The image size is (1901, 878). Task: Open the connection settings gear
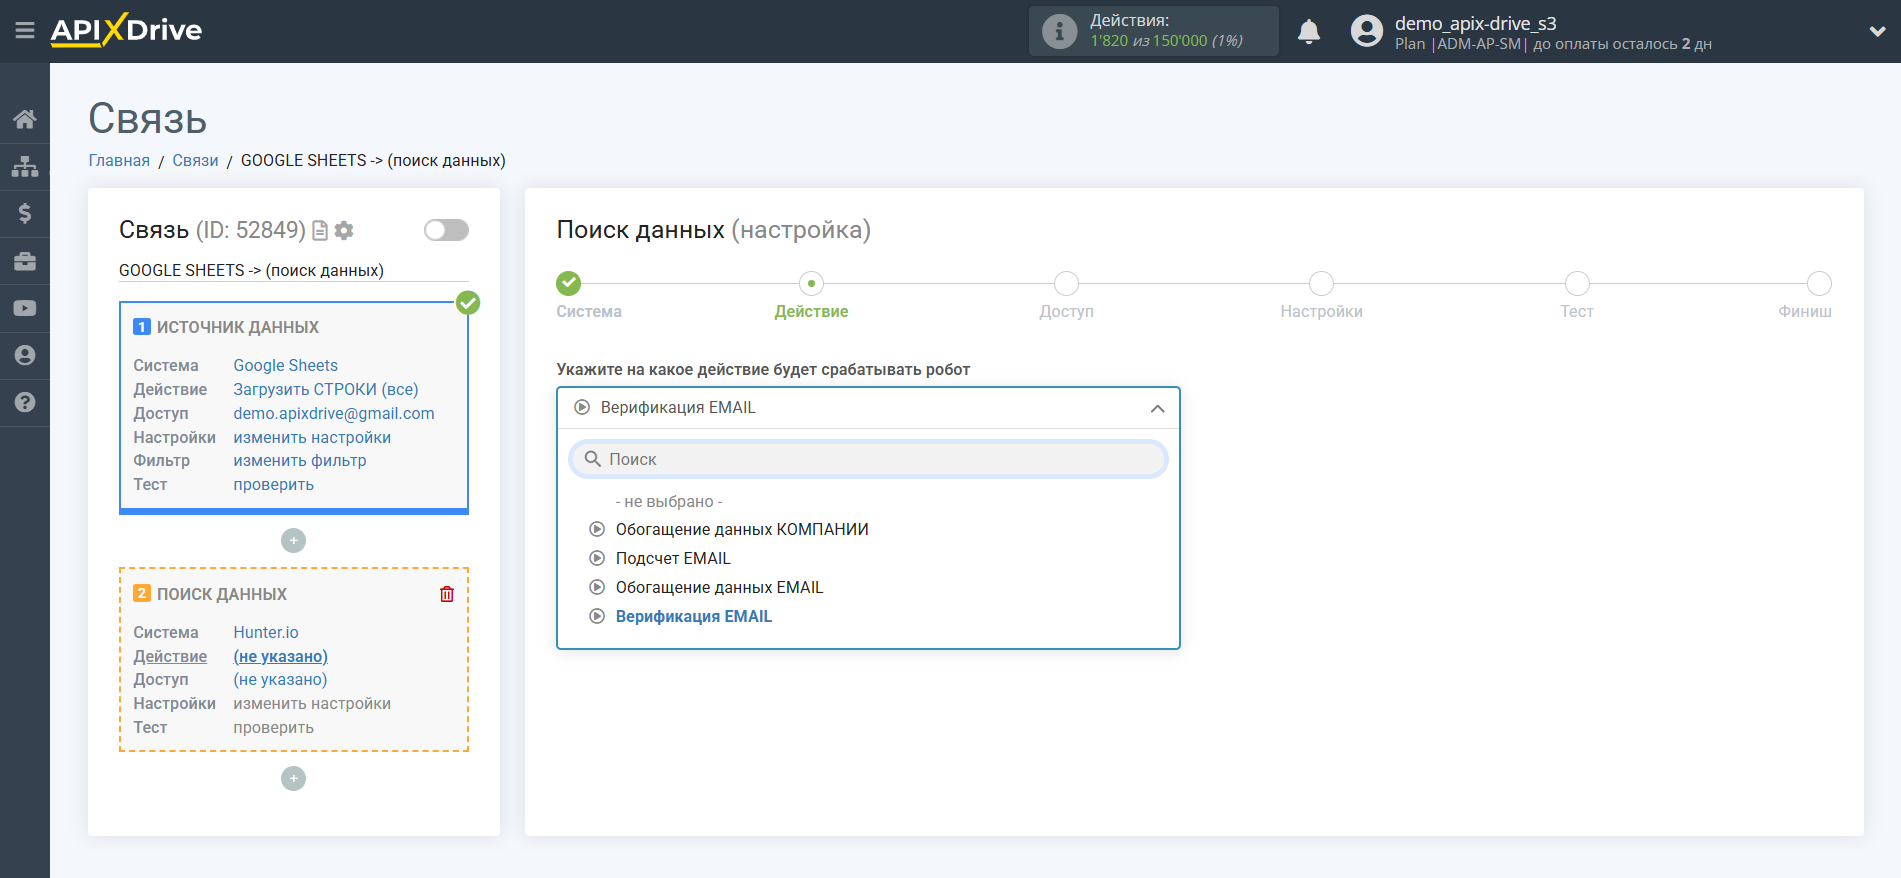click(344, 231)
